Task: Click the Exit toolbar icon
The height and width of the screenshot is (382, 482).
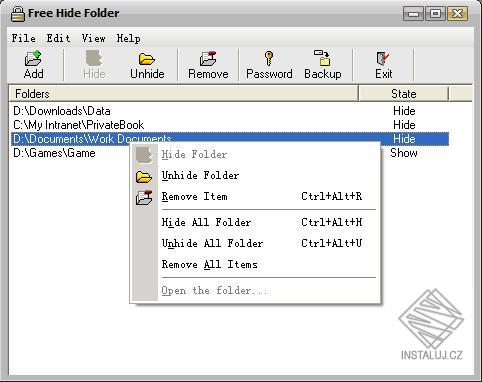Action: pyautogui.click(x=384, y=65)
